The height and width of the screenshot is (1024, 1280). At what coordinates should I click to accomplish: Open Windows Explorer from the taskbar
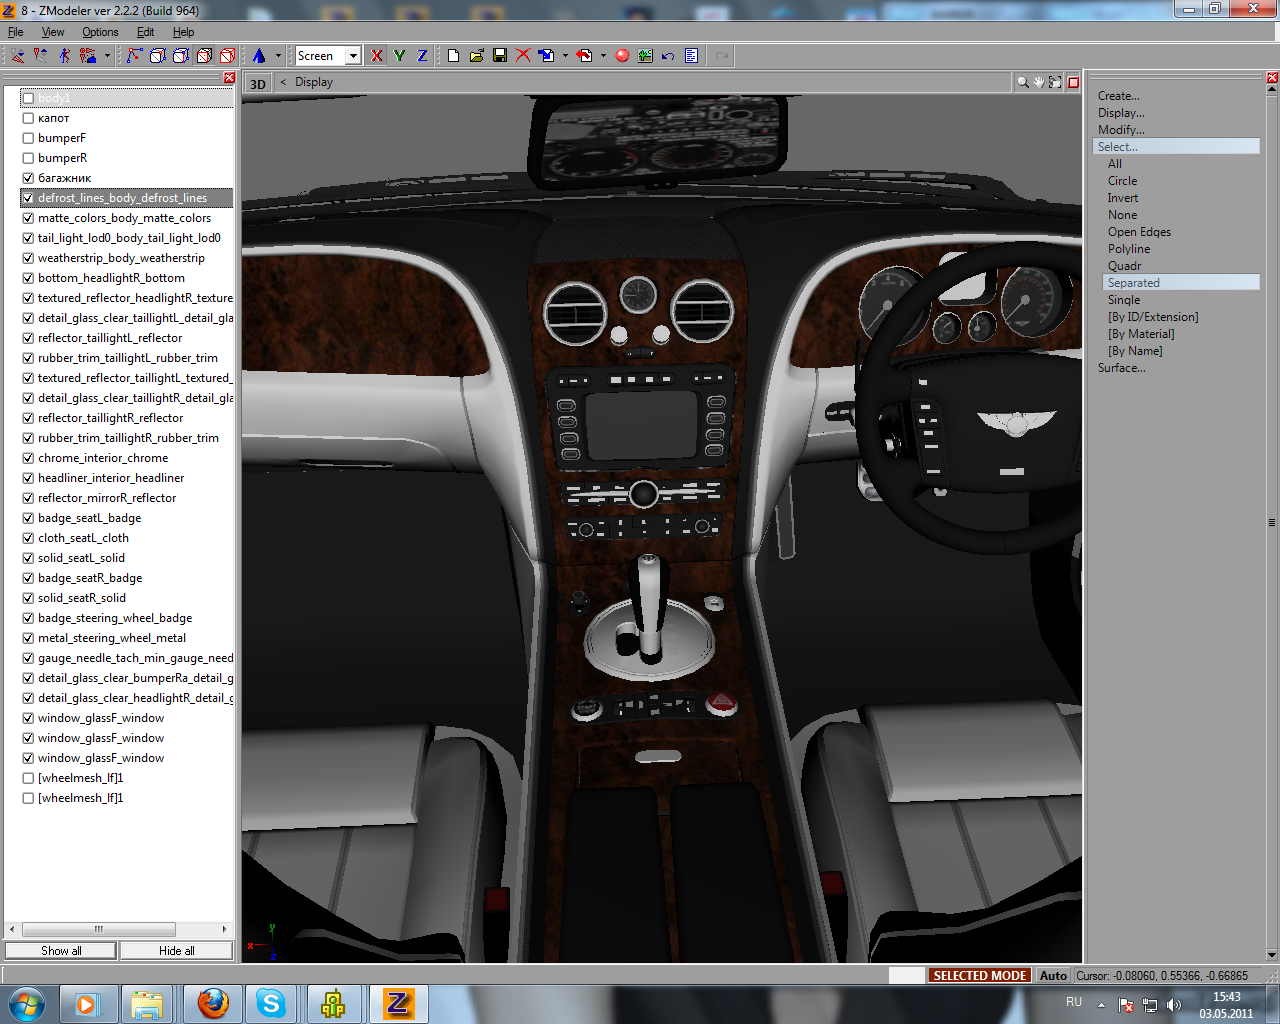click(147, 1003)
